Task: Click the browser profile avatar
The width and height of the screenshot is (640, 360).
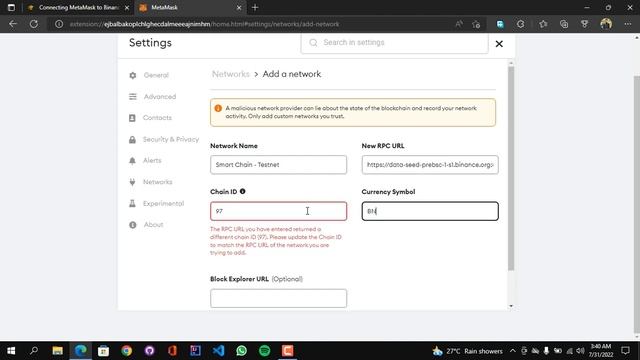Action: [x=606, y=24]
